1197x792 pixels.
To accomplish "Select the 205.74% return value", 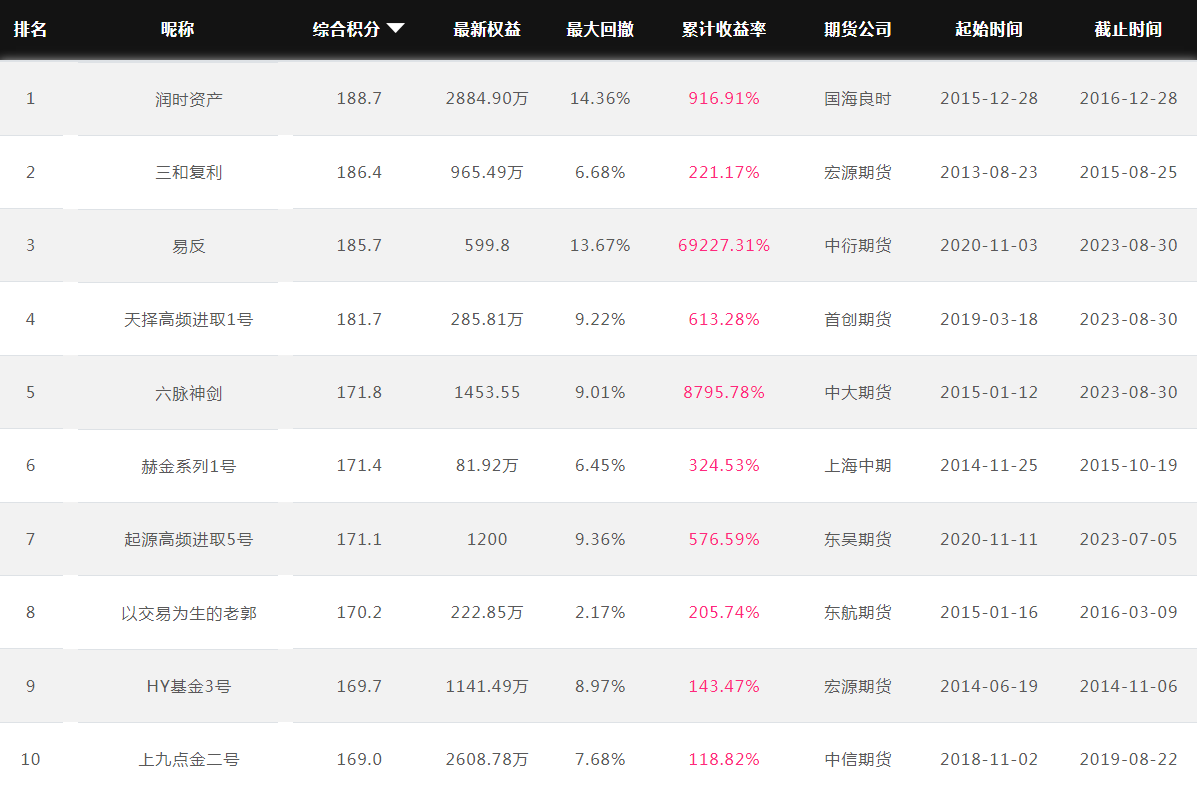I will coord(724,612).
